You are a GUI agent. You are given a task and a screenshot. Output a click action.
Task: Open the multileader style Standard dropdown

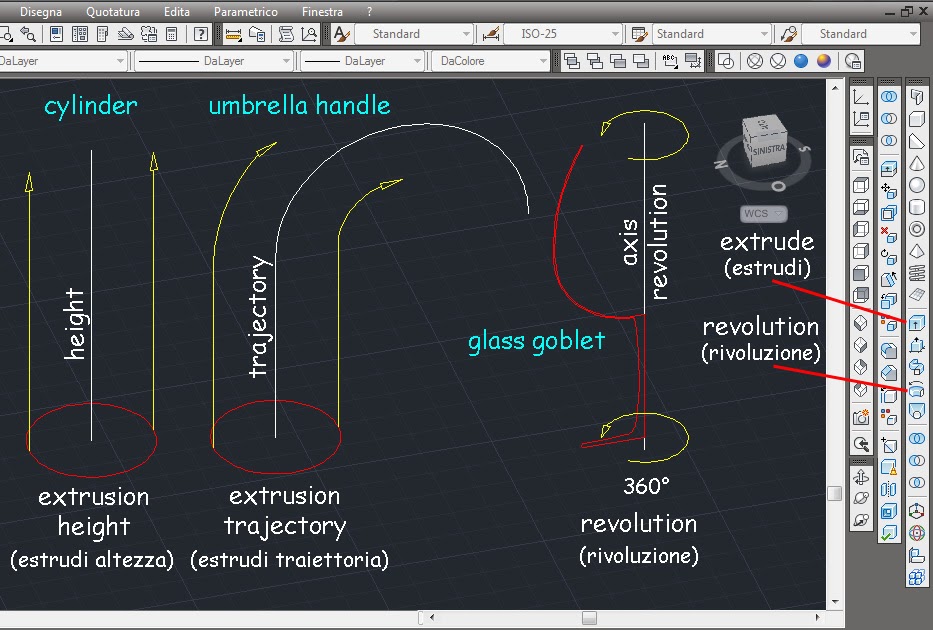[x=861, y=34]
